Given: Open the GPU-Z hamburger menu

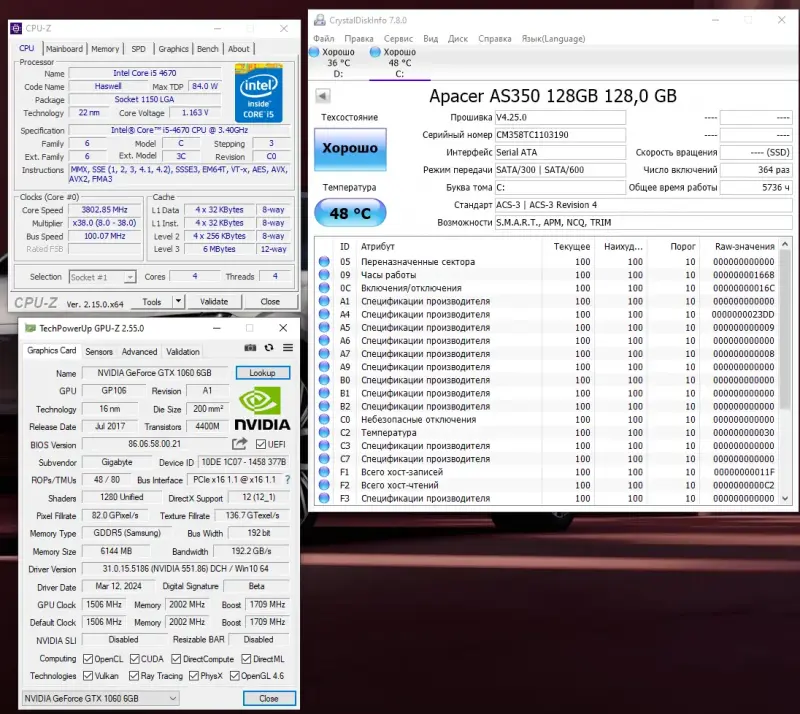Looking at the screenshot, I should pyautogui.click(x=288, y=348).
